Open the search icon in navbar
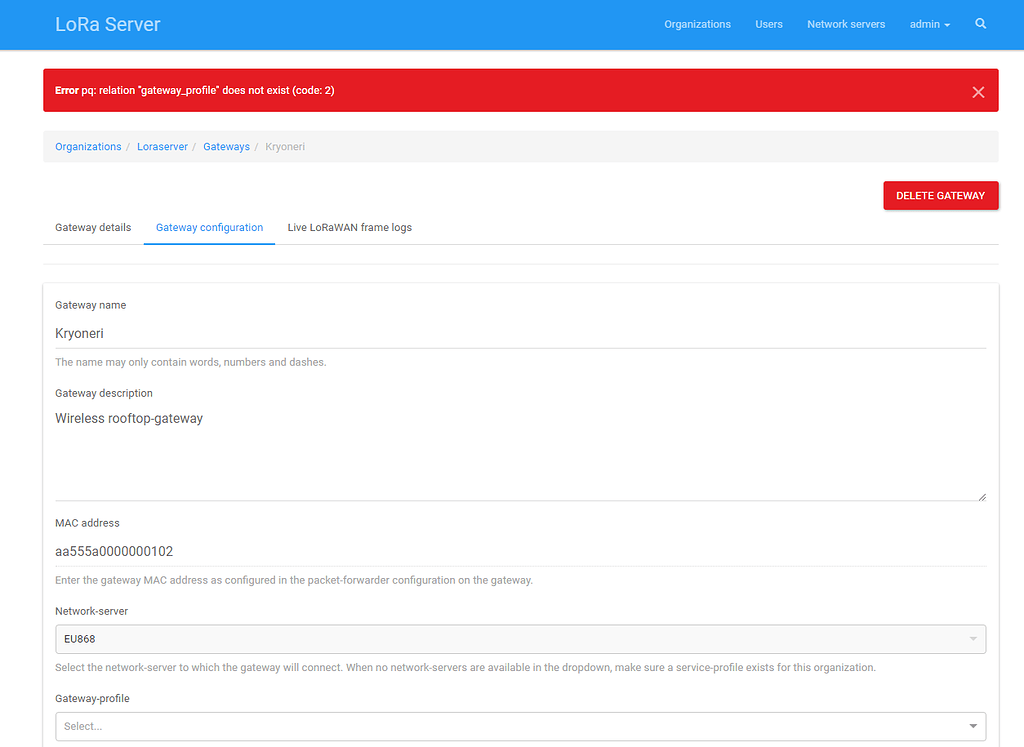Screen dimensions: 1024x747 [x=980, y=24]
